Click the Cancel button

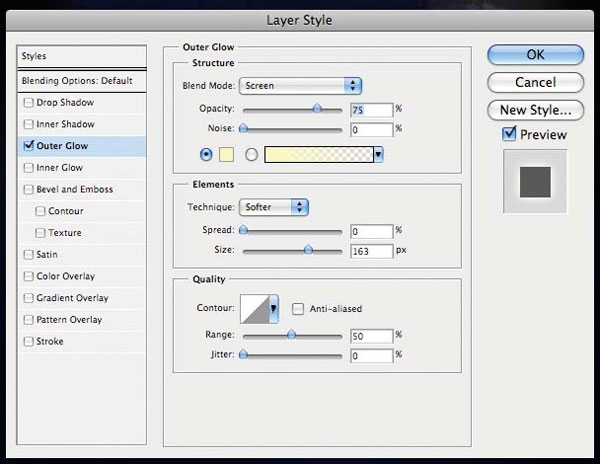click(x=535, y=82)
